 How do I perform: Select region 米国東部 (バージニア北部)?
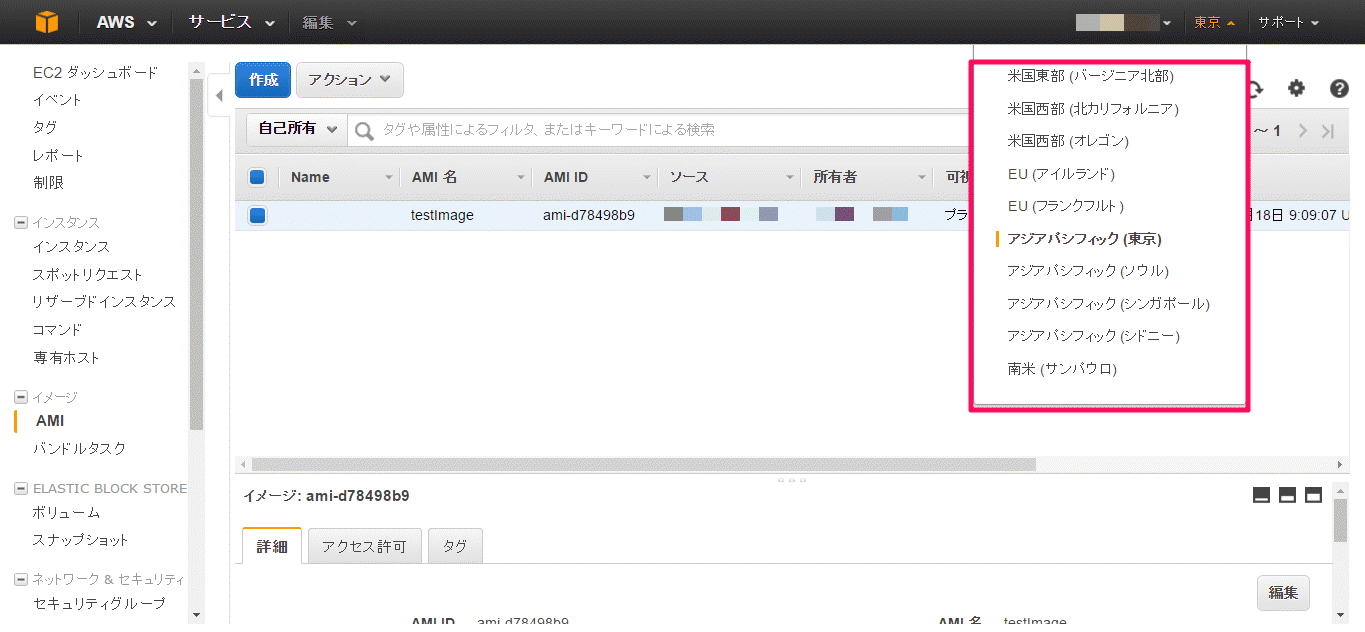1090,76
